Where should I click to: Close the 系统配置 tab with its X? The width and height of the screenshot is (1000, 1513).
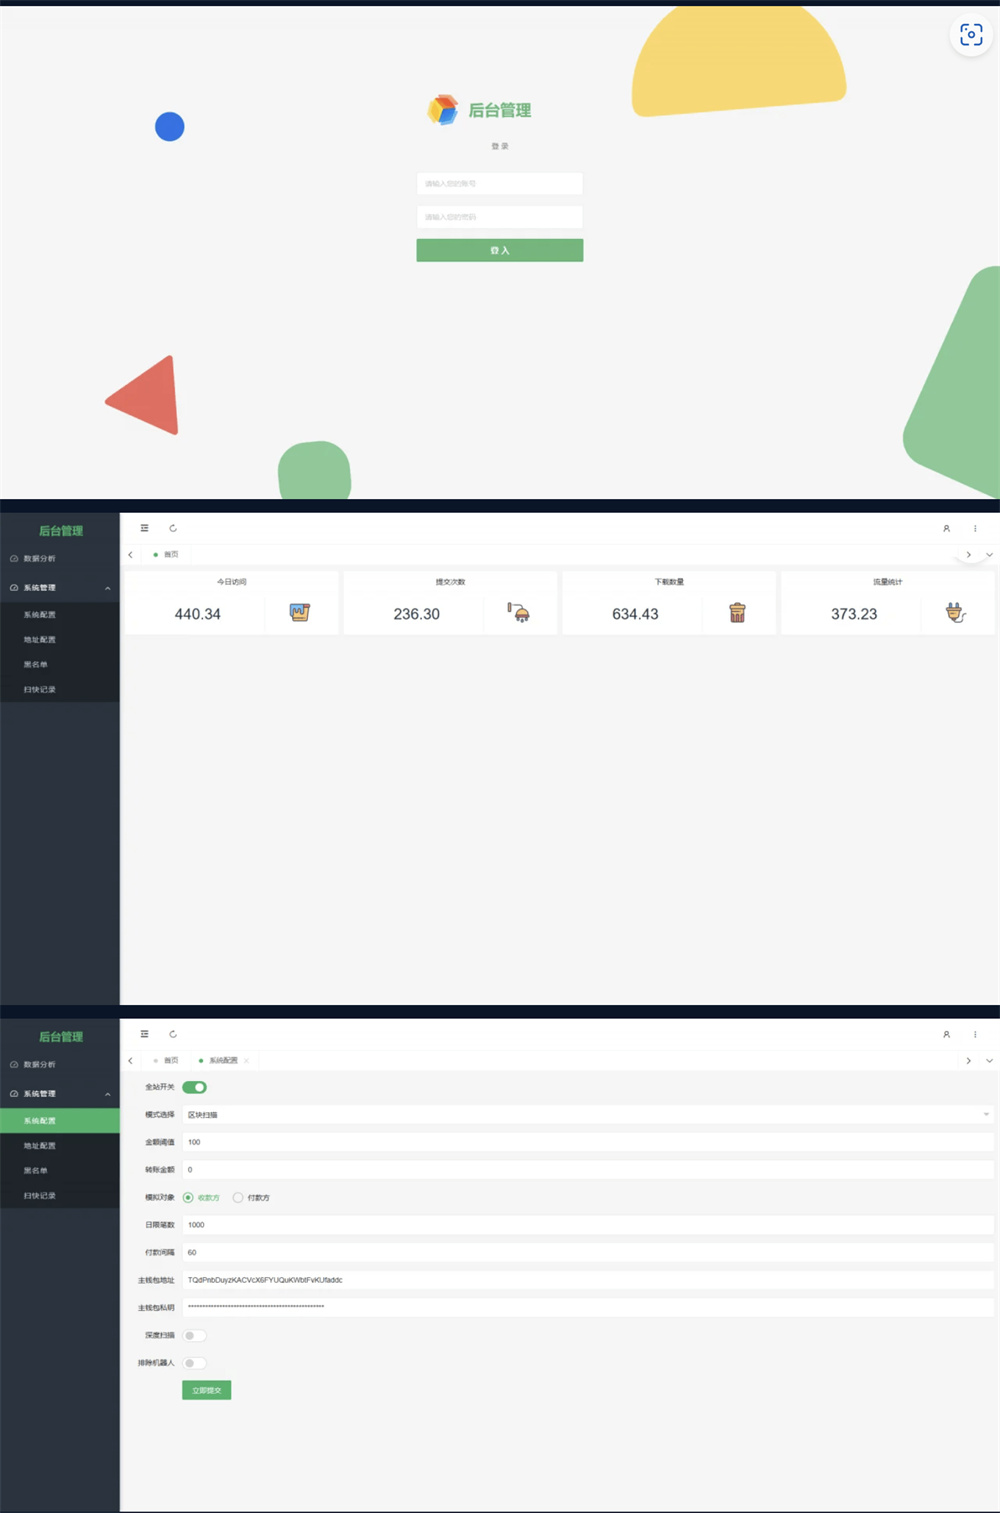coord(247,1061)
